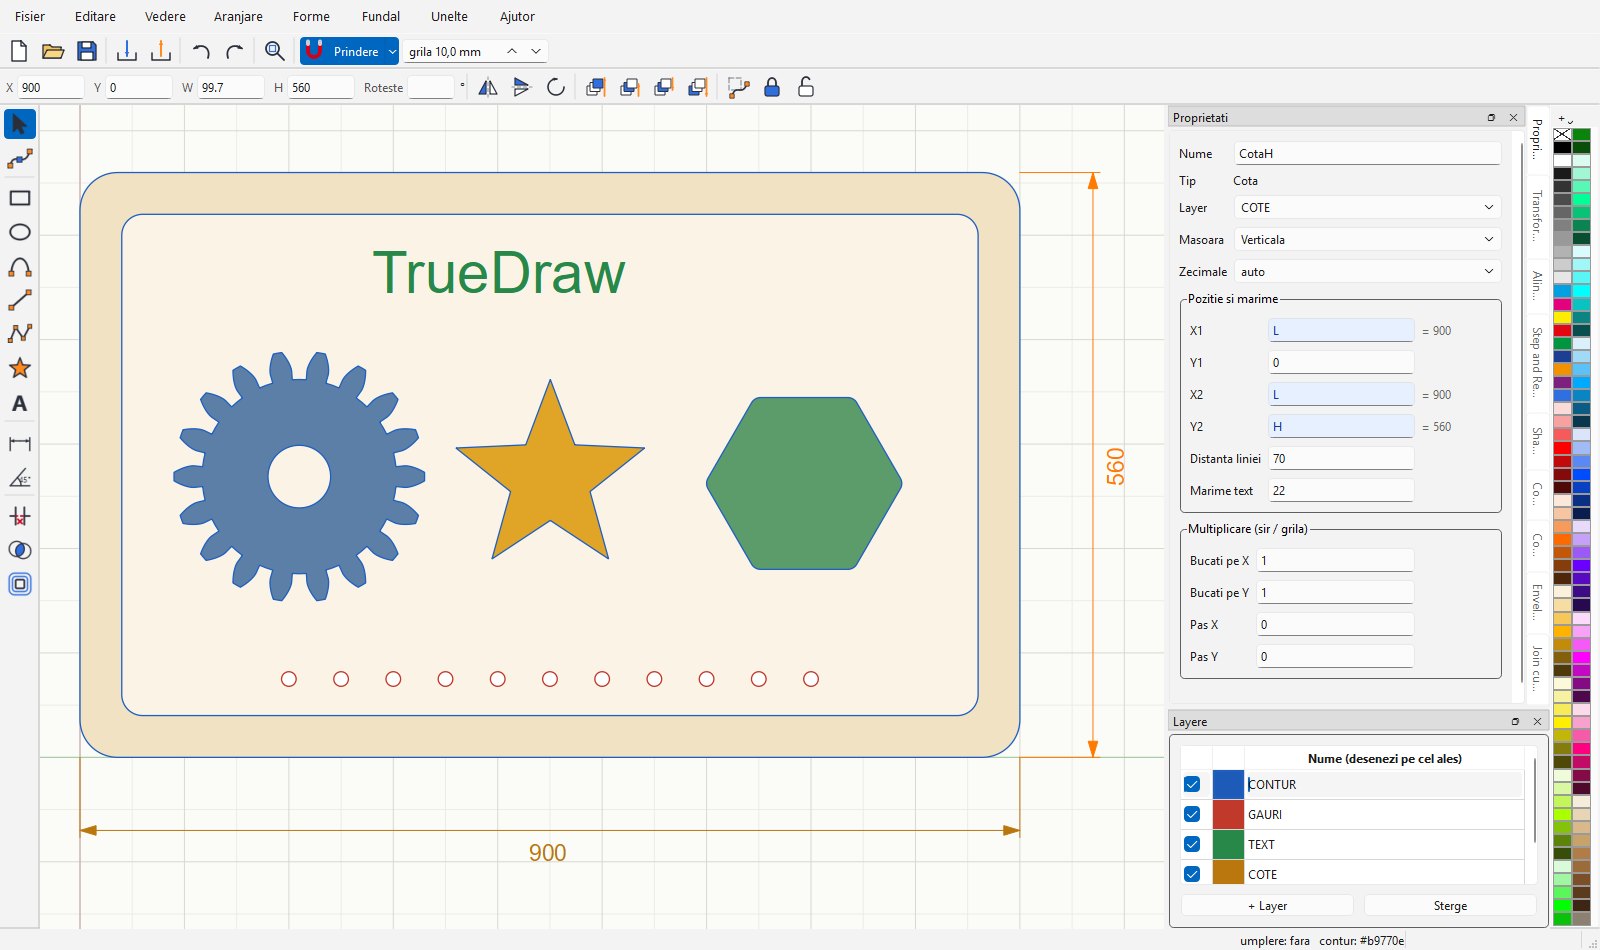Choose the rectangle drawing tool
Image resolution: width=1600 pixels, height=950 pixels.
(x=20, y=198)
